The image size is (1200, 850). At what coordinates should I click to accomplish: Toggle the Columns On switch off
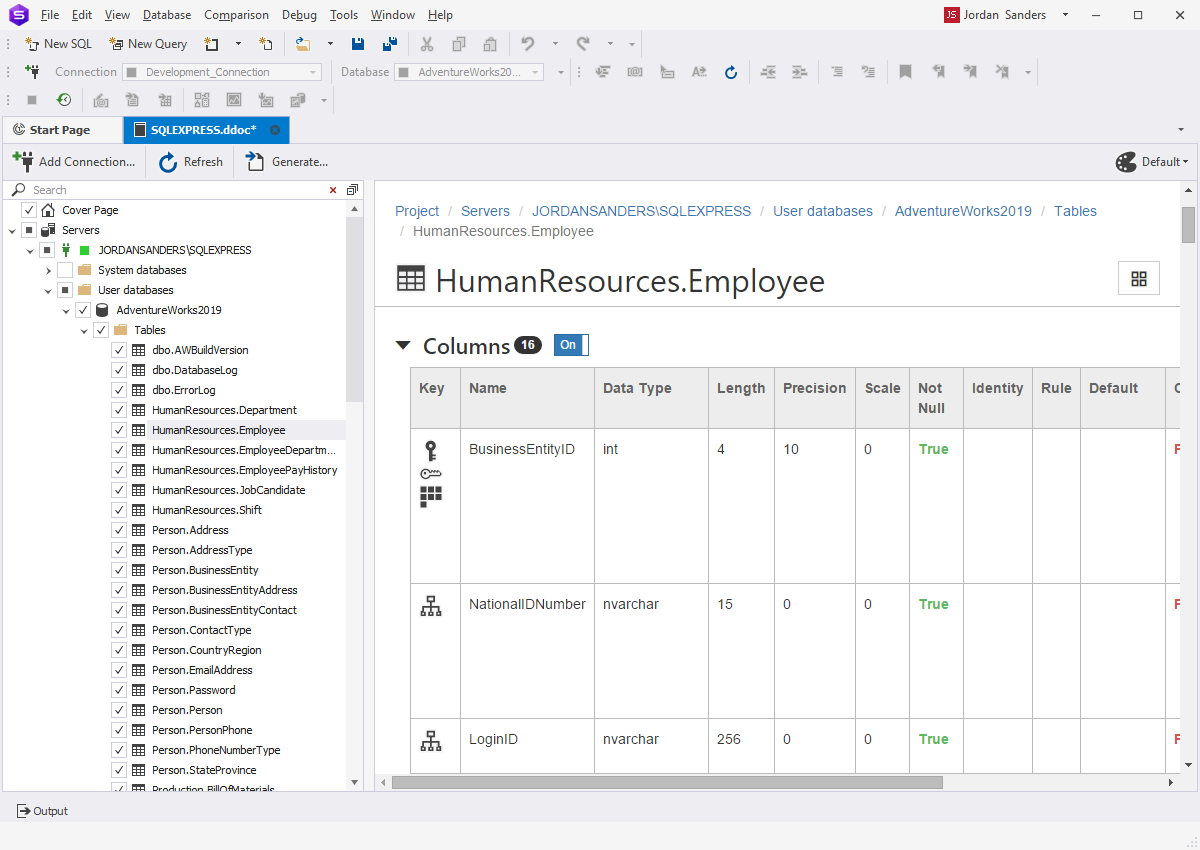point(571,345)
